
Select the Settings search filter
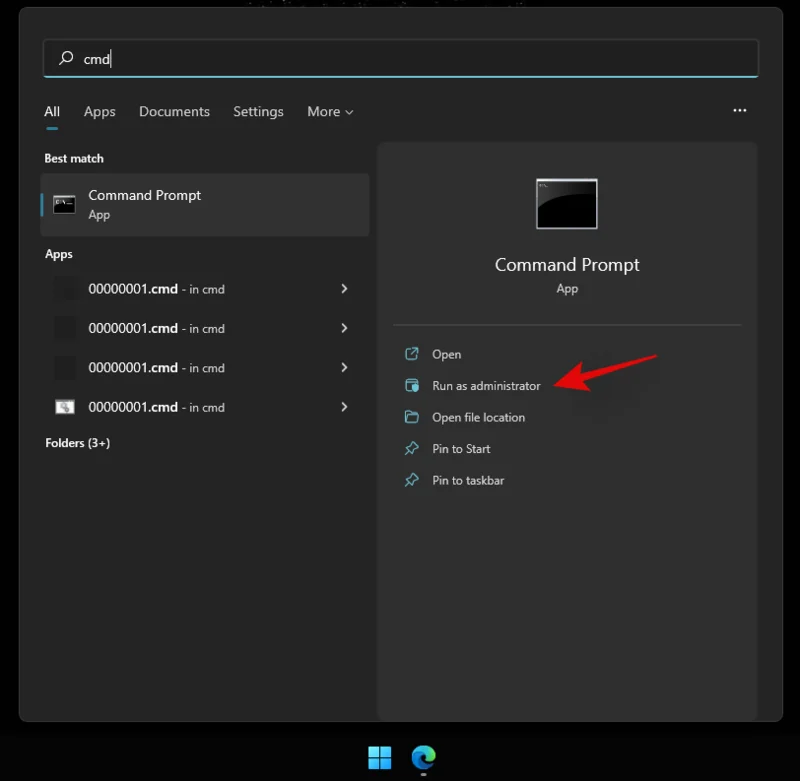point(258,111)
